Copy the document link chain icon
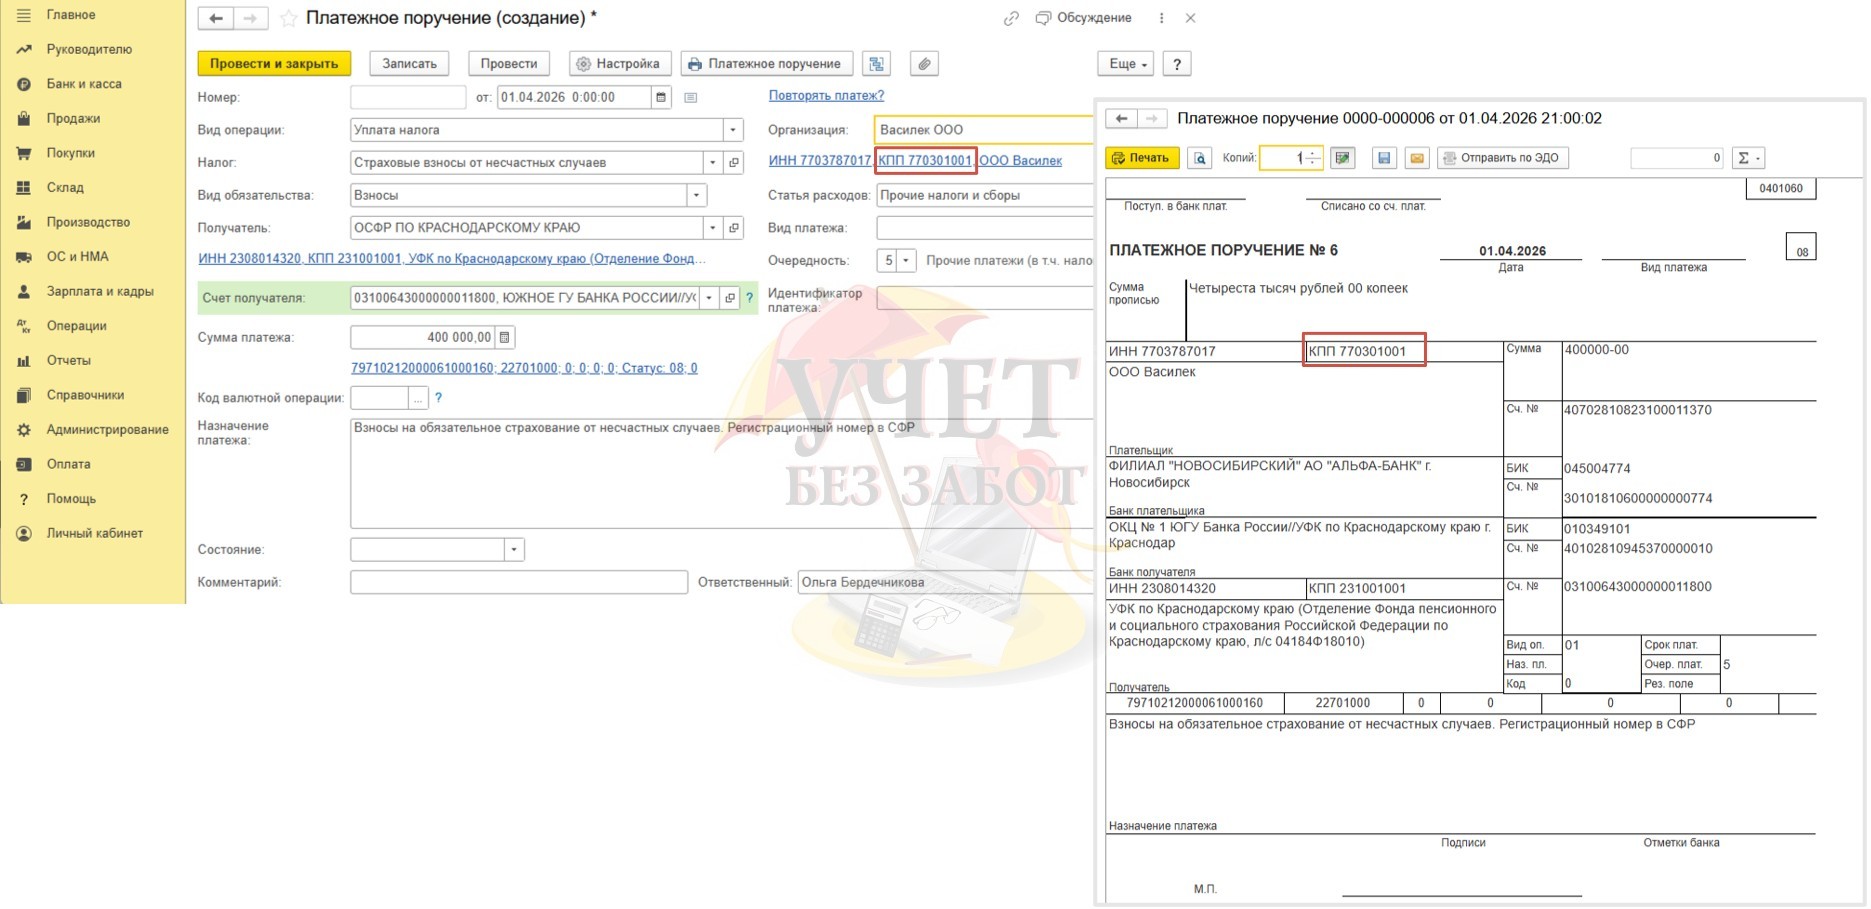This screenshot has height=909, width=1871. coord(1011,18)
